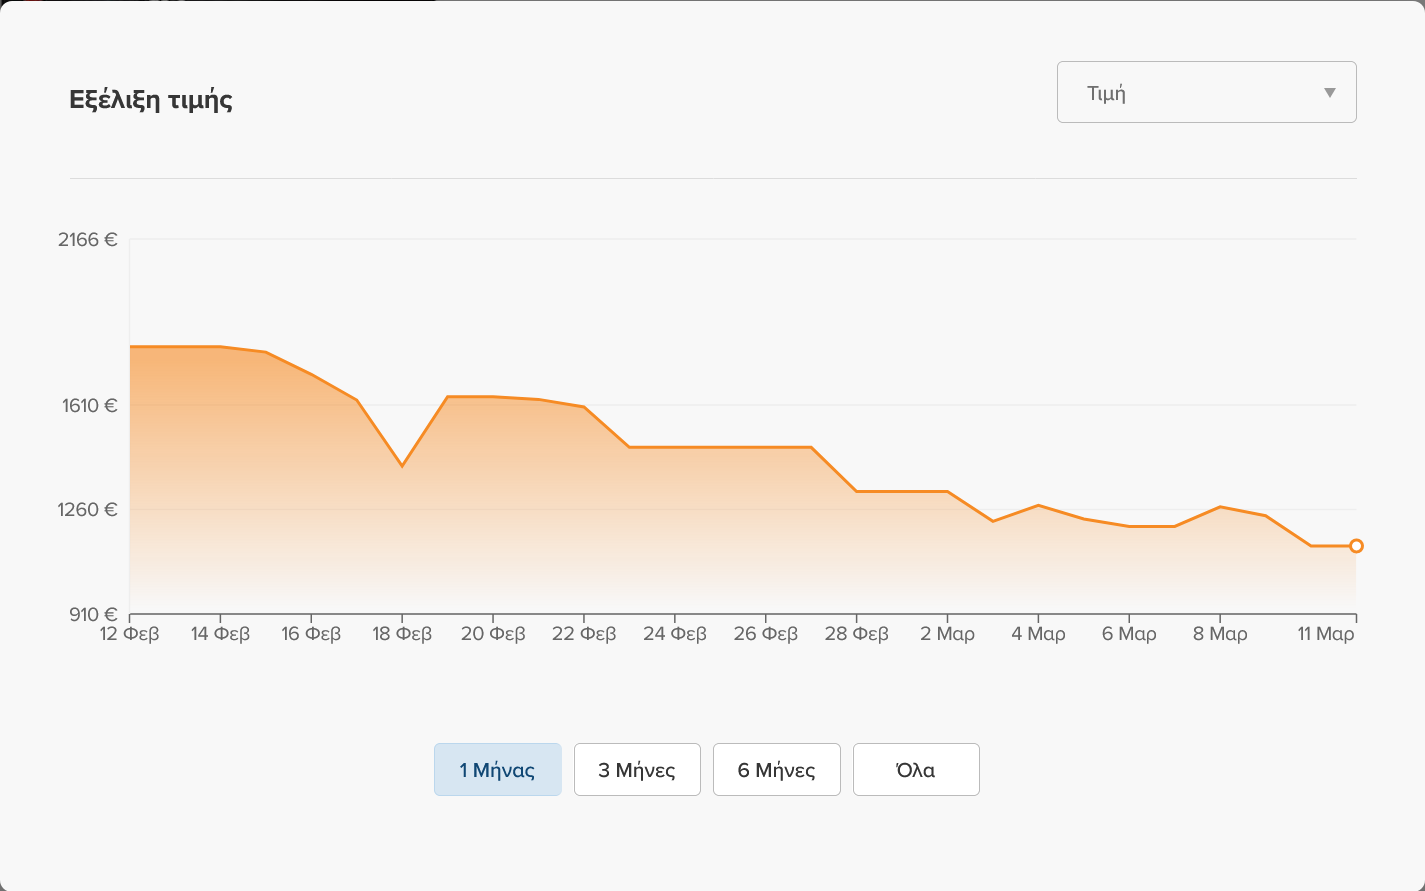The image size is (1425, 891).
Task: Click the 26 Φεβ axis label
Action: coord(766,634)
